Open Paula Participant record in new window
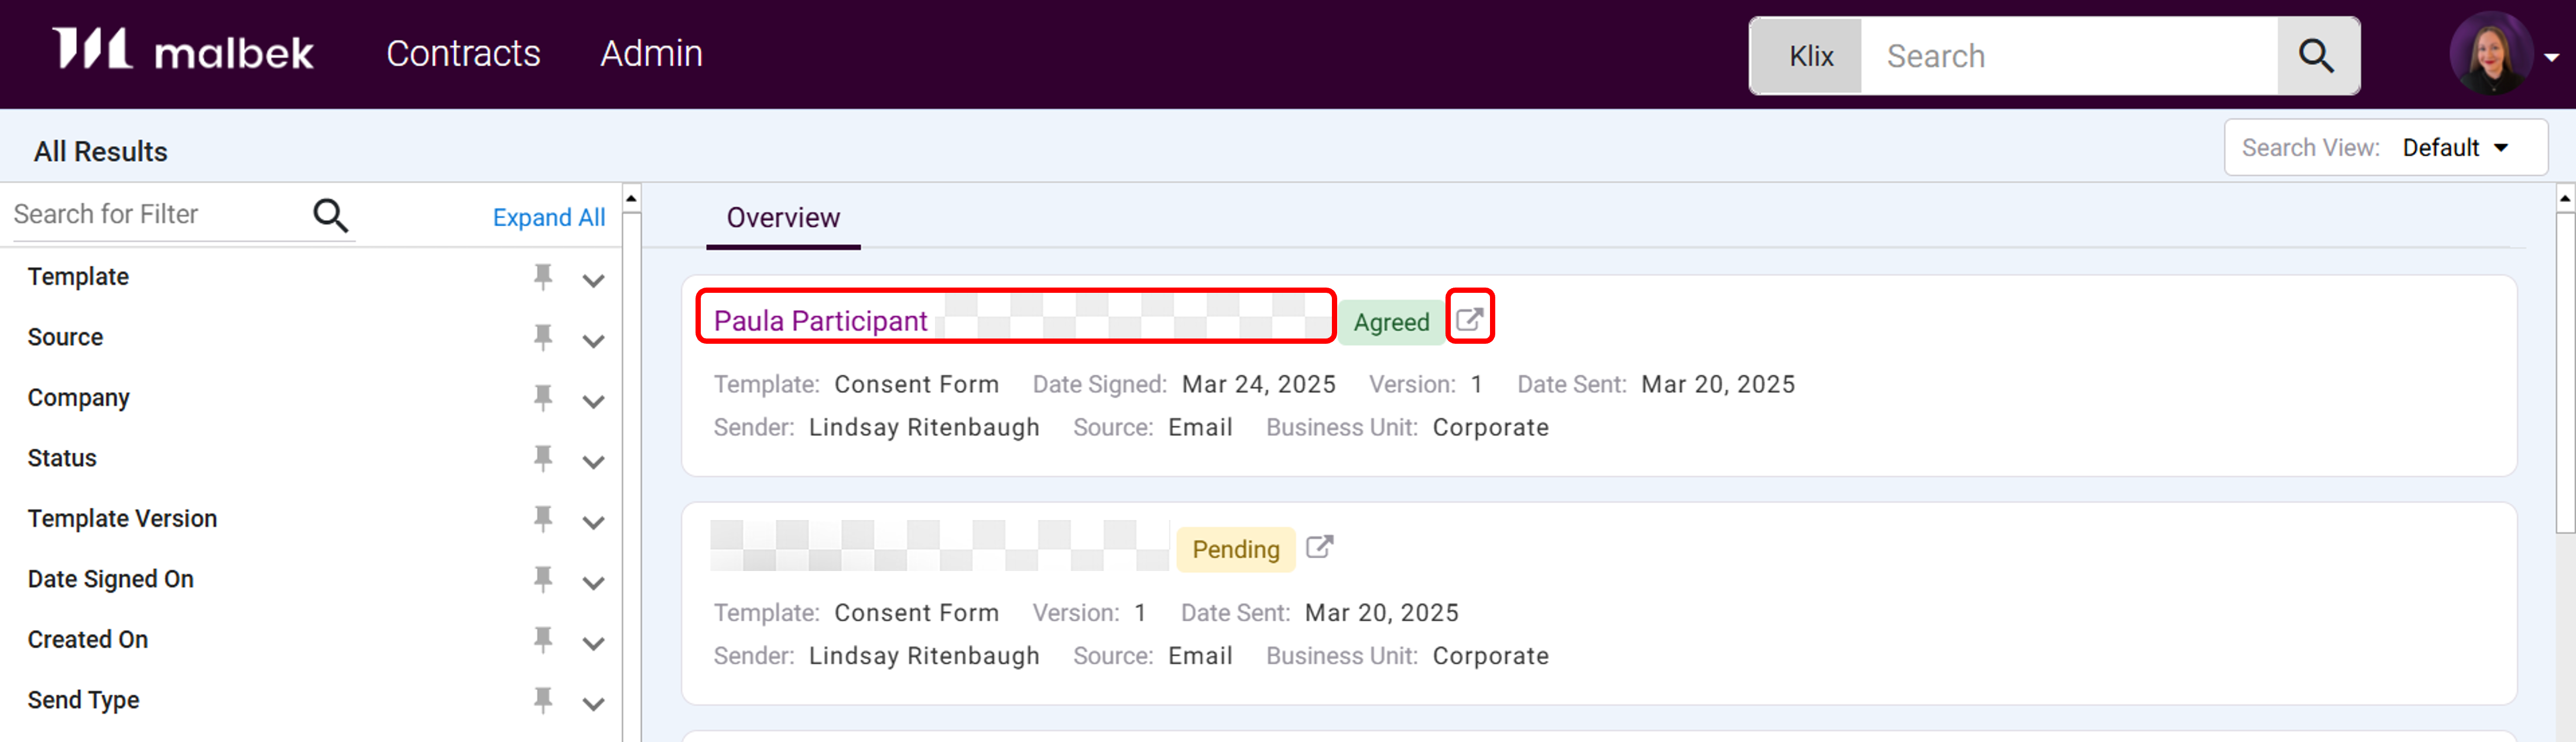2576x742 pixels. 1469,319
